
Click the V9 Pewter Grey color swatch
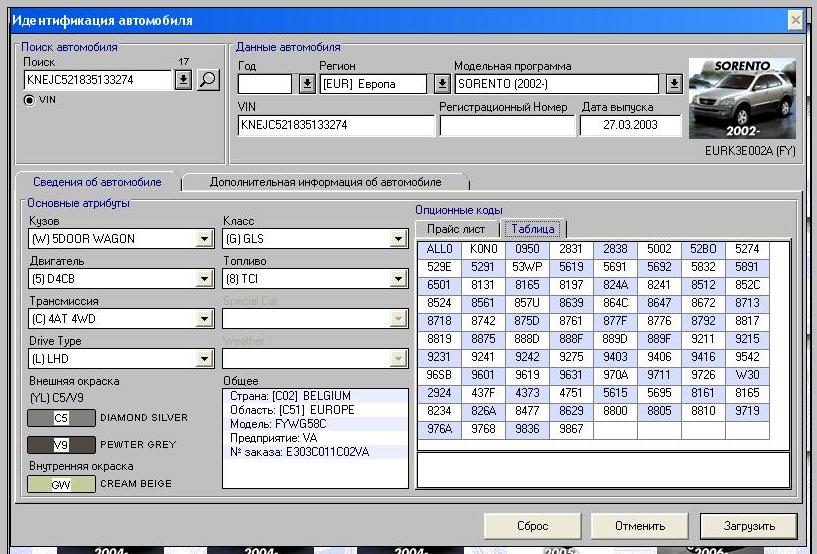pos(61,444)
